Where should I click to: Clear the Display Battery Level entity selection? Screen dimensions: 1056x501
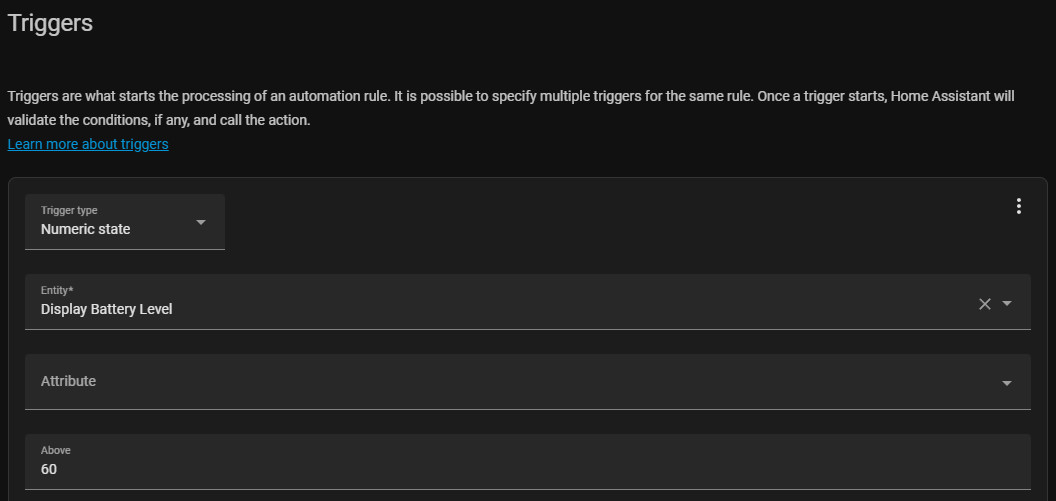tap(985, 304)
